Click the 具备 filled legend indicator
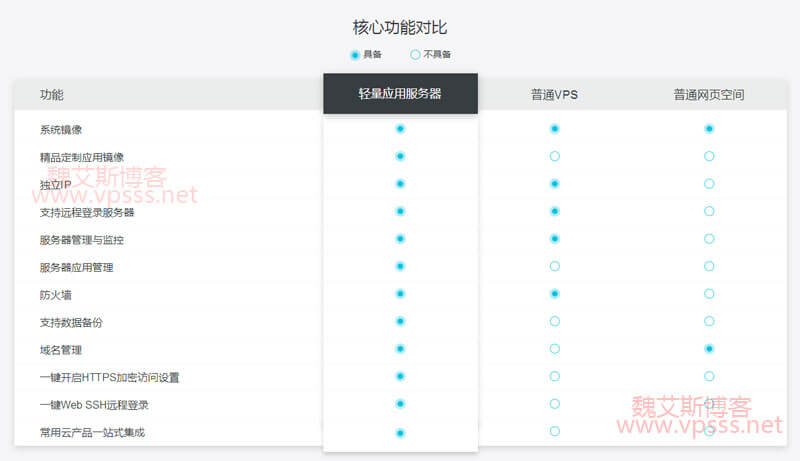The height and width of the screenshot is (461, 800). tap(355, 54)
